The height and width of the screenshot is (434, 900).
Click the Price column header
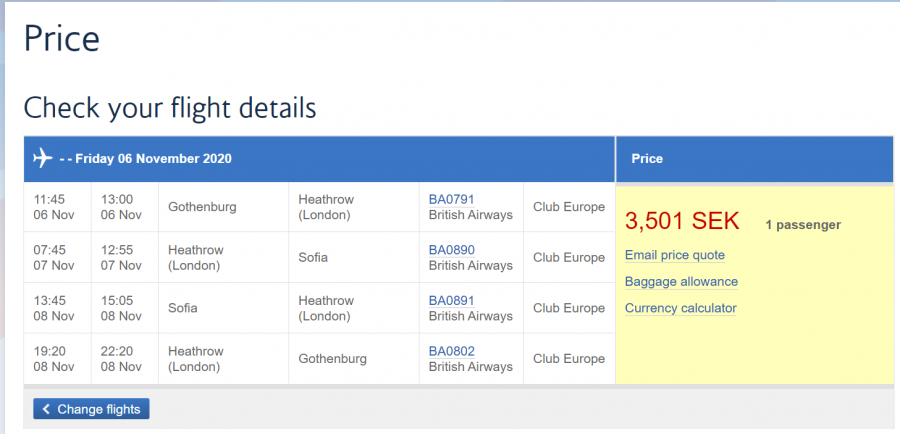[647, 158]
